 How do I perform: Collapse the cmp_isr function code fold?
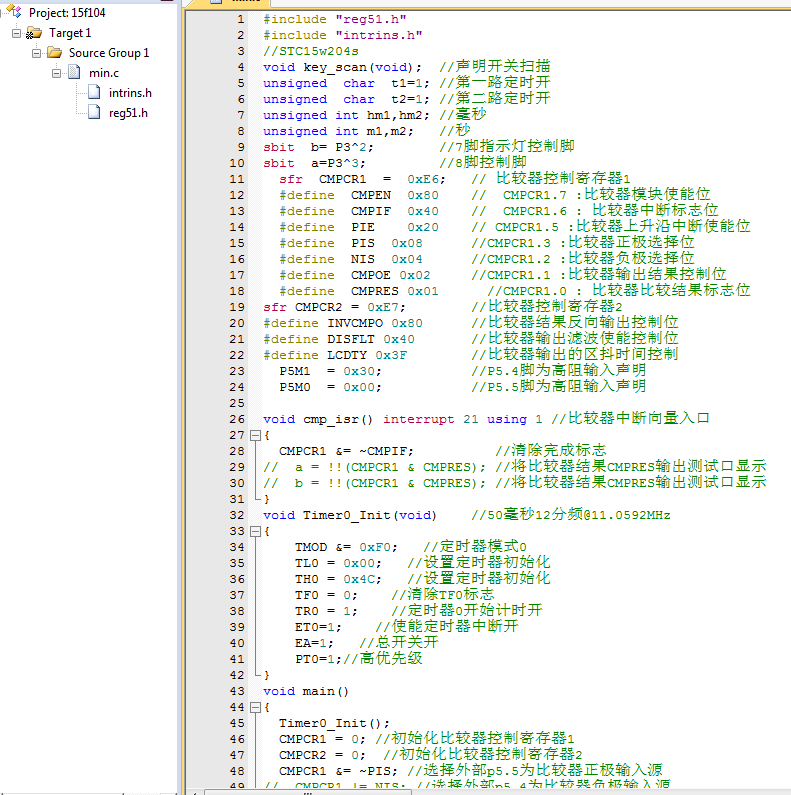[x=256, y=436]
